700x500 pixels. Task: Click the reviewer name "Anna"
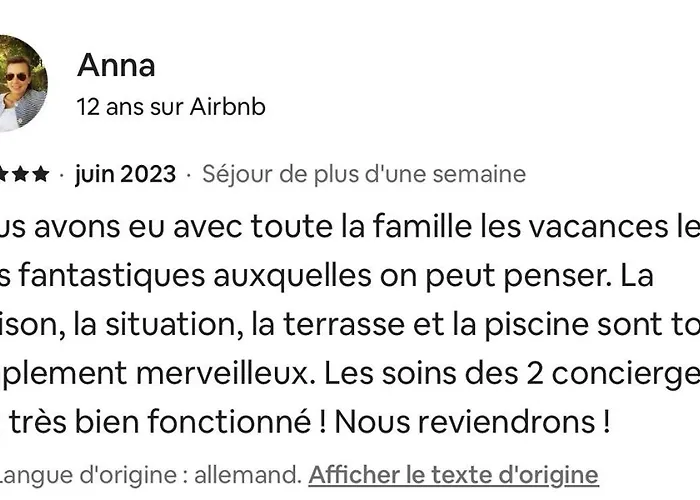[x=116, y=66]
